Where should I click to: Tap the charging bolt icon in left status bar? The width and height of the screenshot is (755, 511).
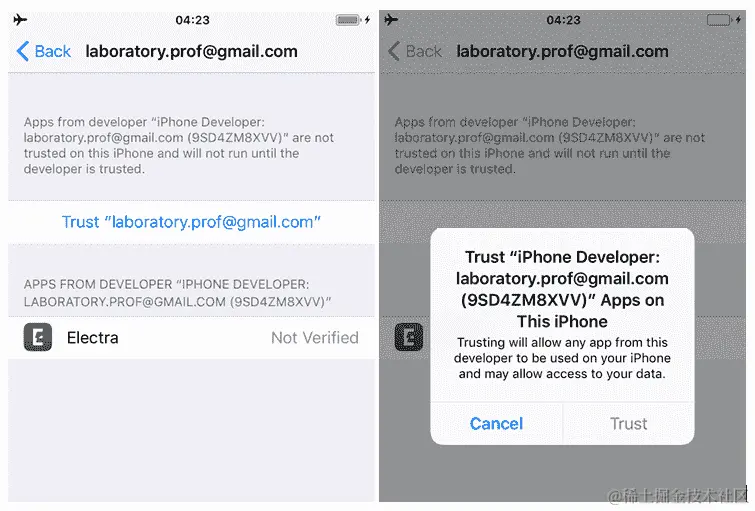[367, 20]
